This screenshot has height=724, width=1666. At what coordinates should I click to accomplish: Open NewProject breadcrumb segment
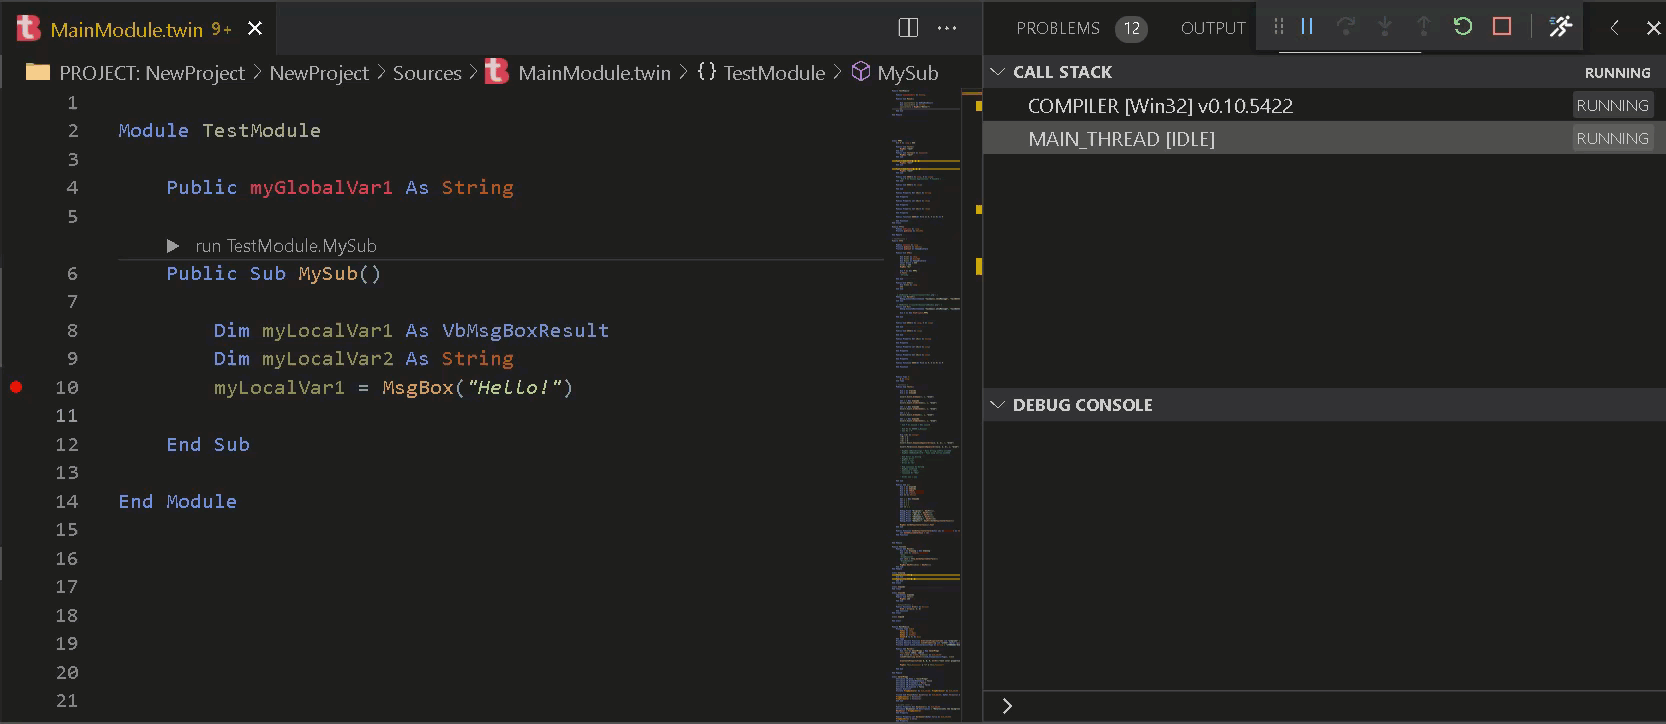[x=319, y=73]
